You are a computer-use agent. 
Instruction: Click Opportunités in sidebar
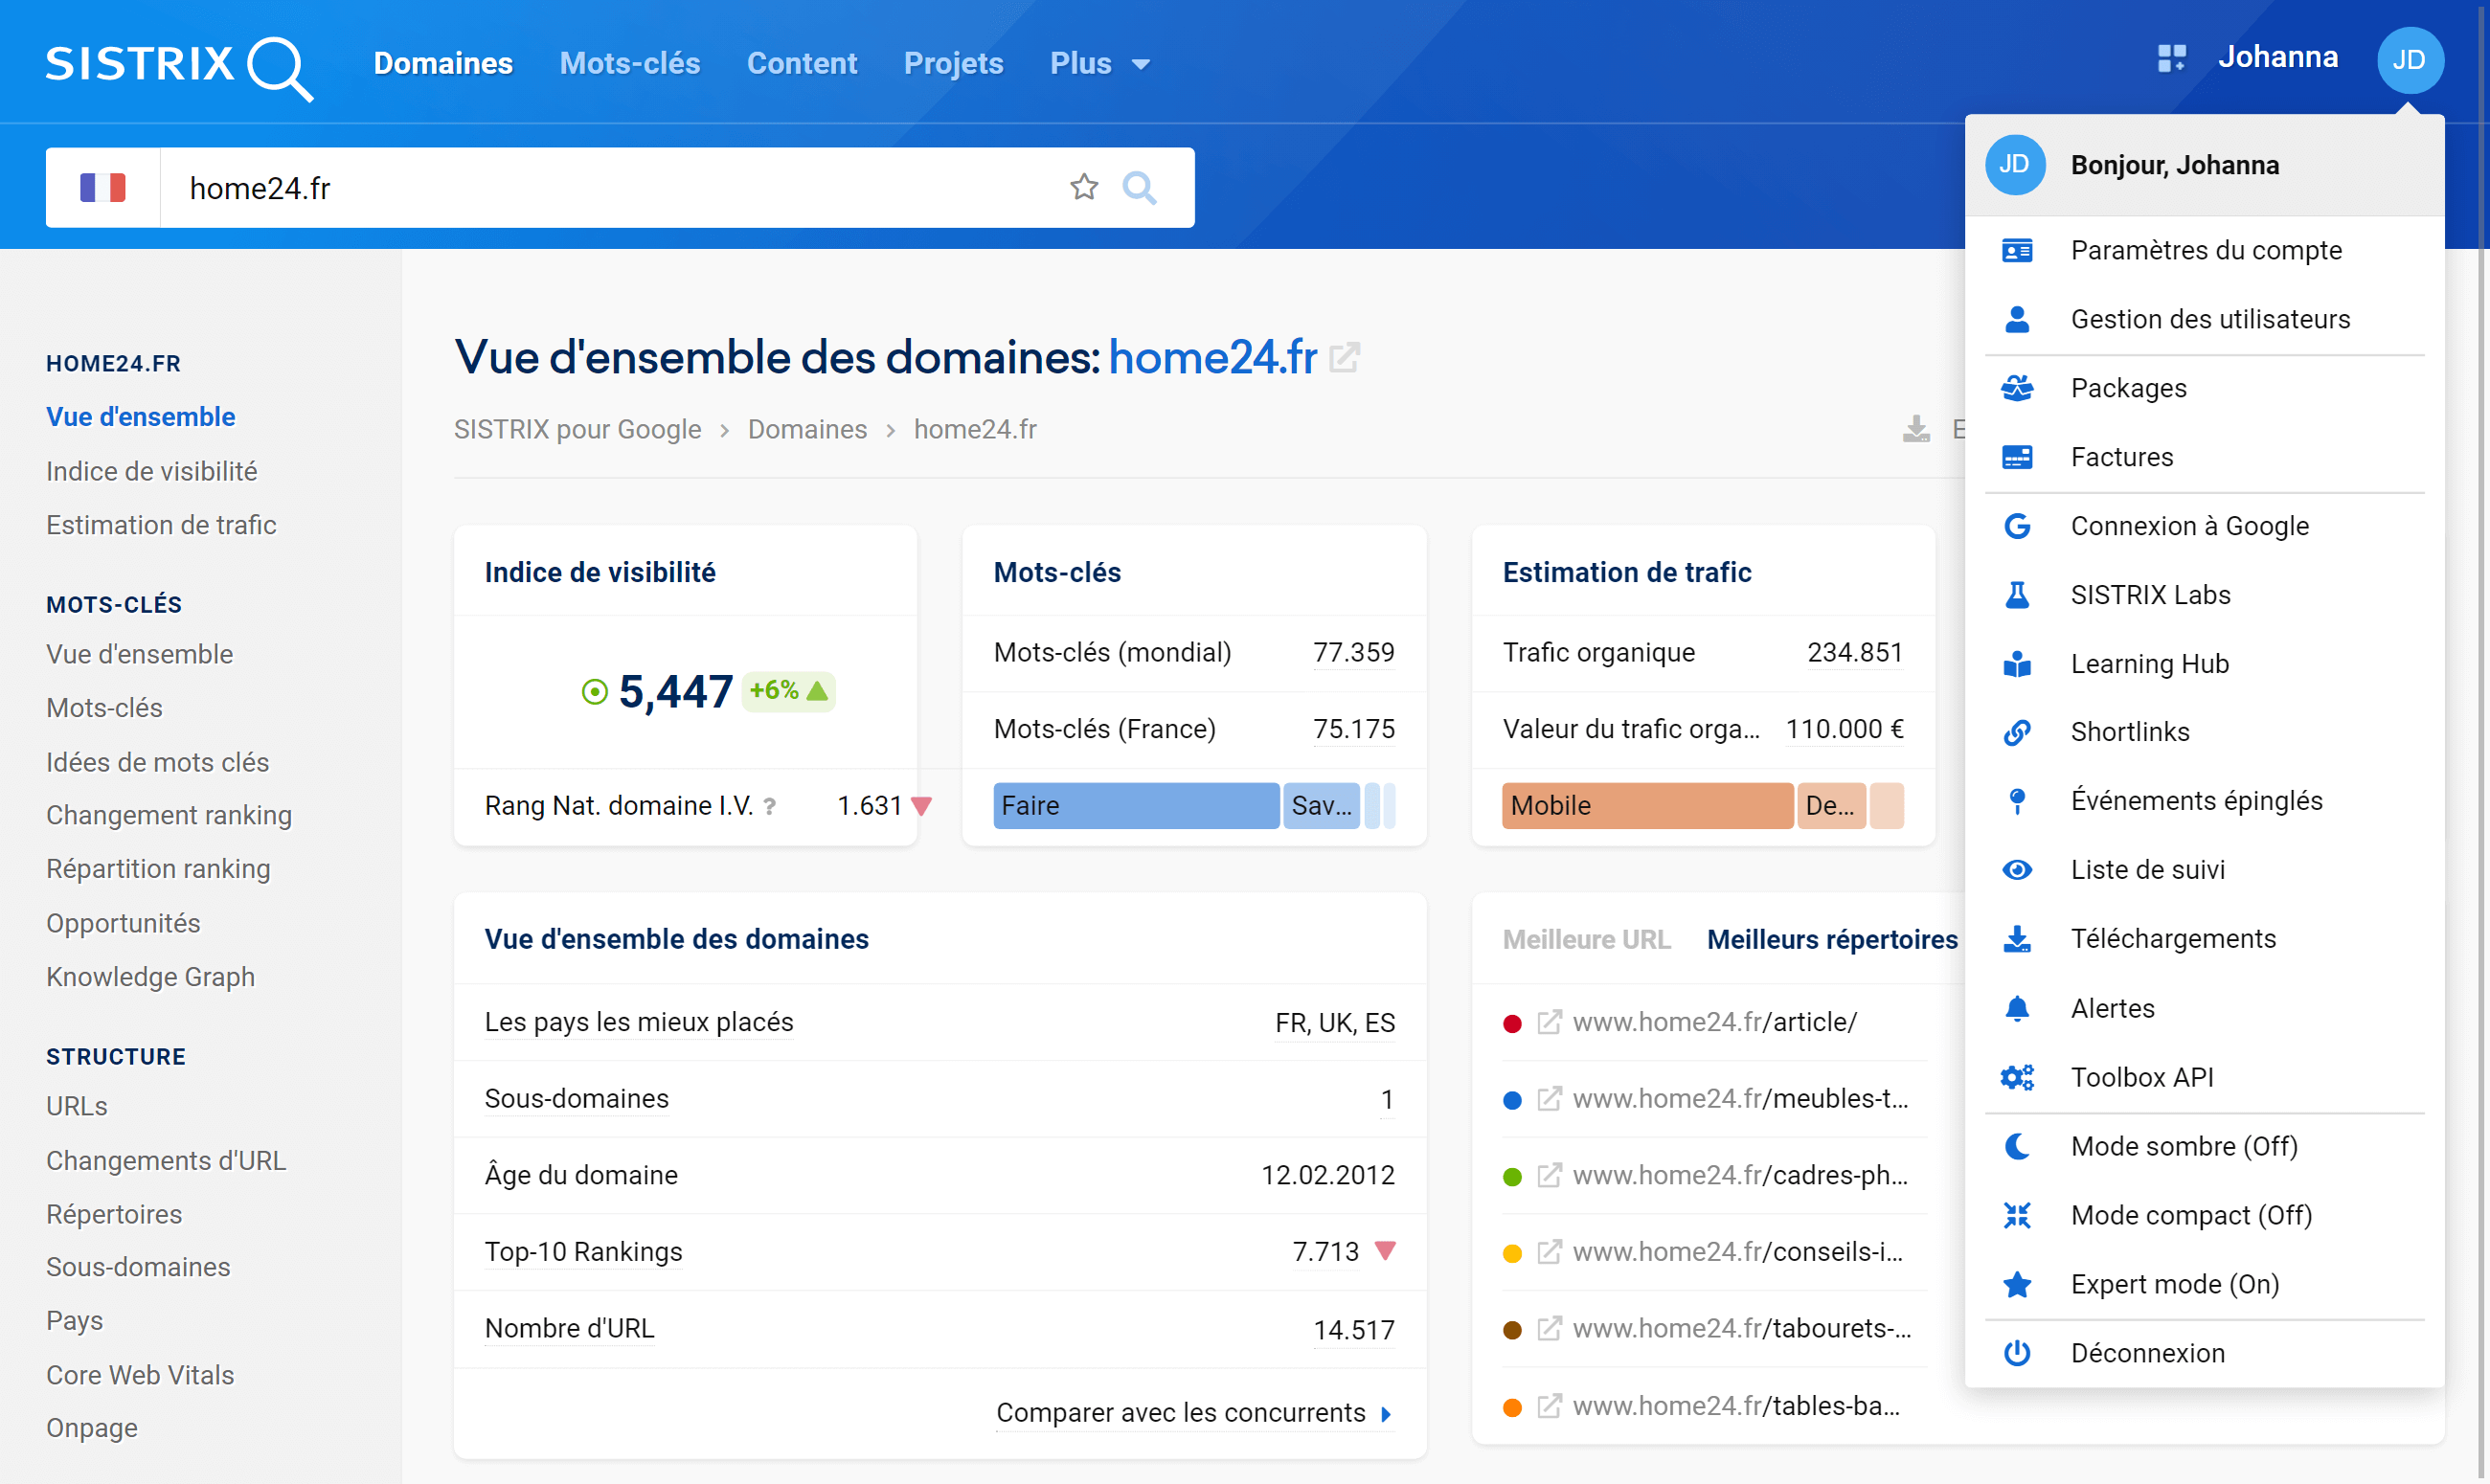[123, 923]
